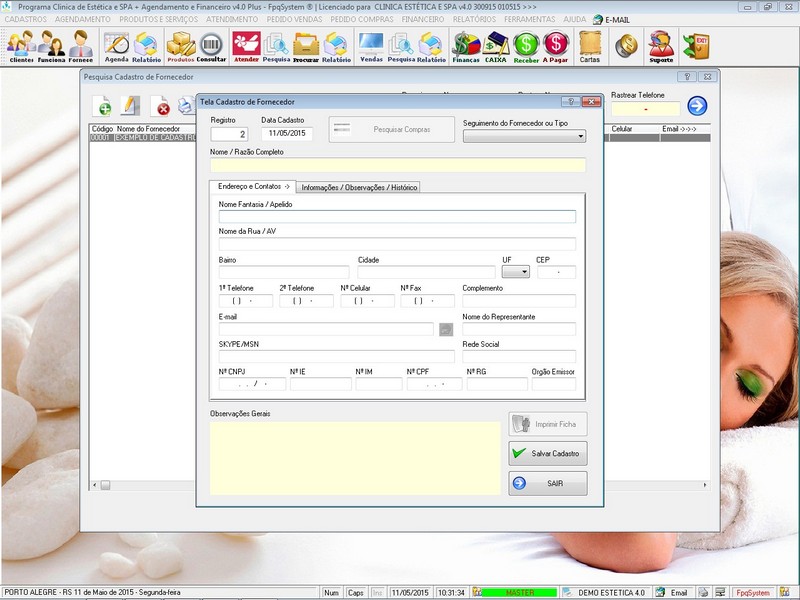Image resolution: width=800 pixels, height=600 pixels.
Task: Click edit pencil icon in Pesquisa window
Action: 130,106
